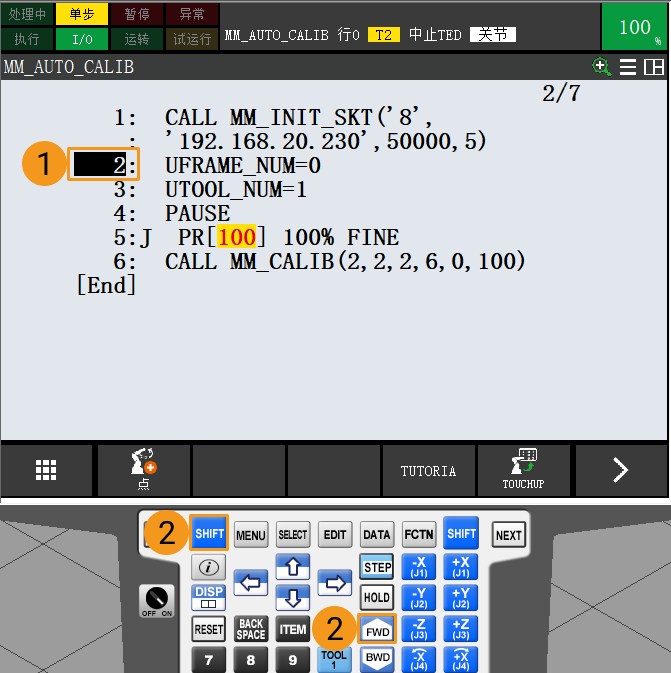The height and width of the screenshot is (673, 671).
Task: Click the -Z (J3) jog key
Action: pyautogui.click(x=419, y=629)
